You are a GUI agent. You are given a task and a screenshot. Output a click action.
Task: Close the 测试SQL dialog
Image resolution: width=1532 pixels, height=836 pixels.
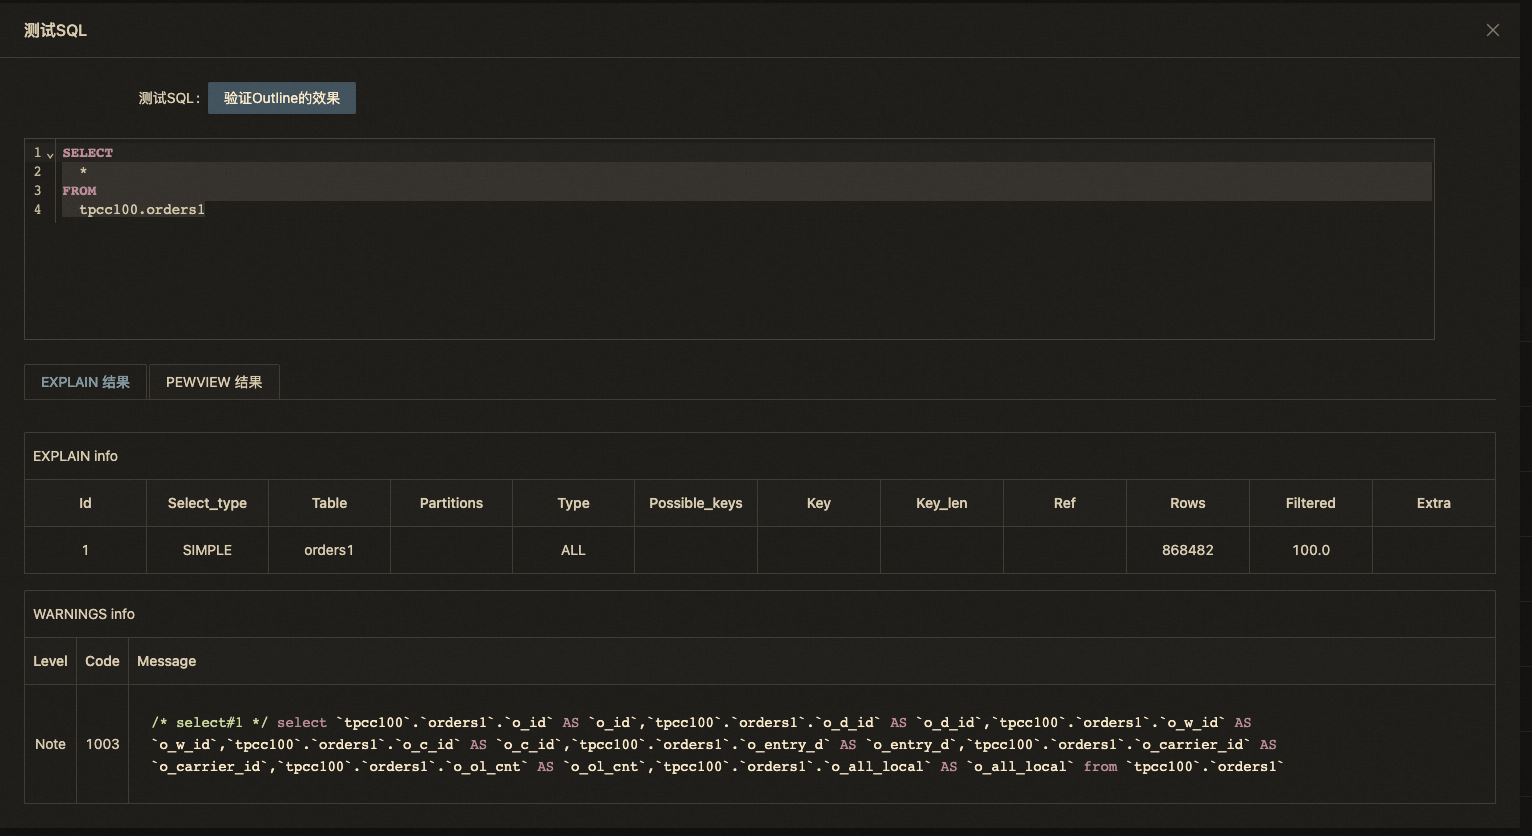[x=1492, y=30]
